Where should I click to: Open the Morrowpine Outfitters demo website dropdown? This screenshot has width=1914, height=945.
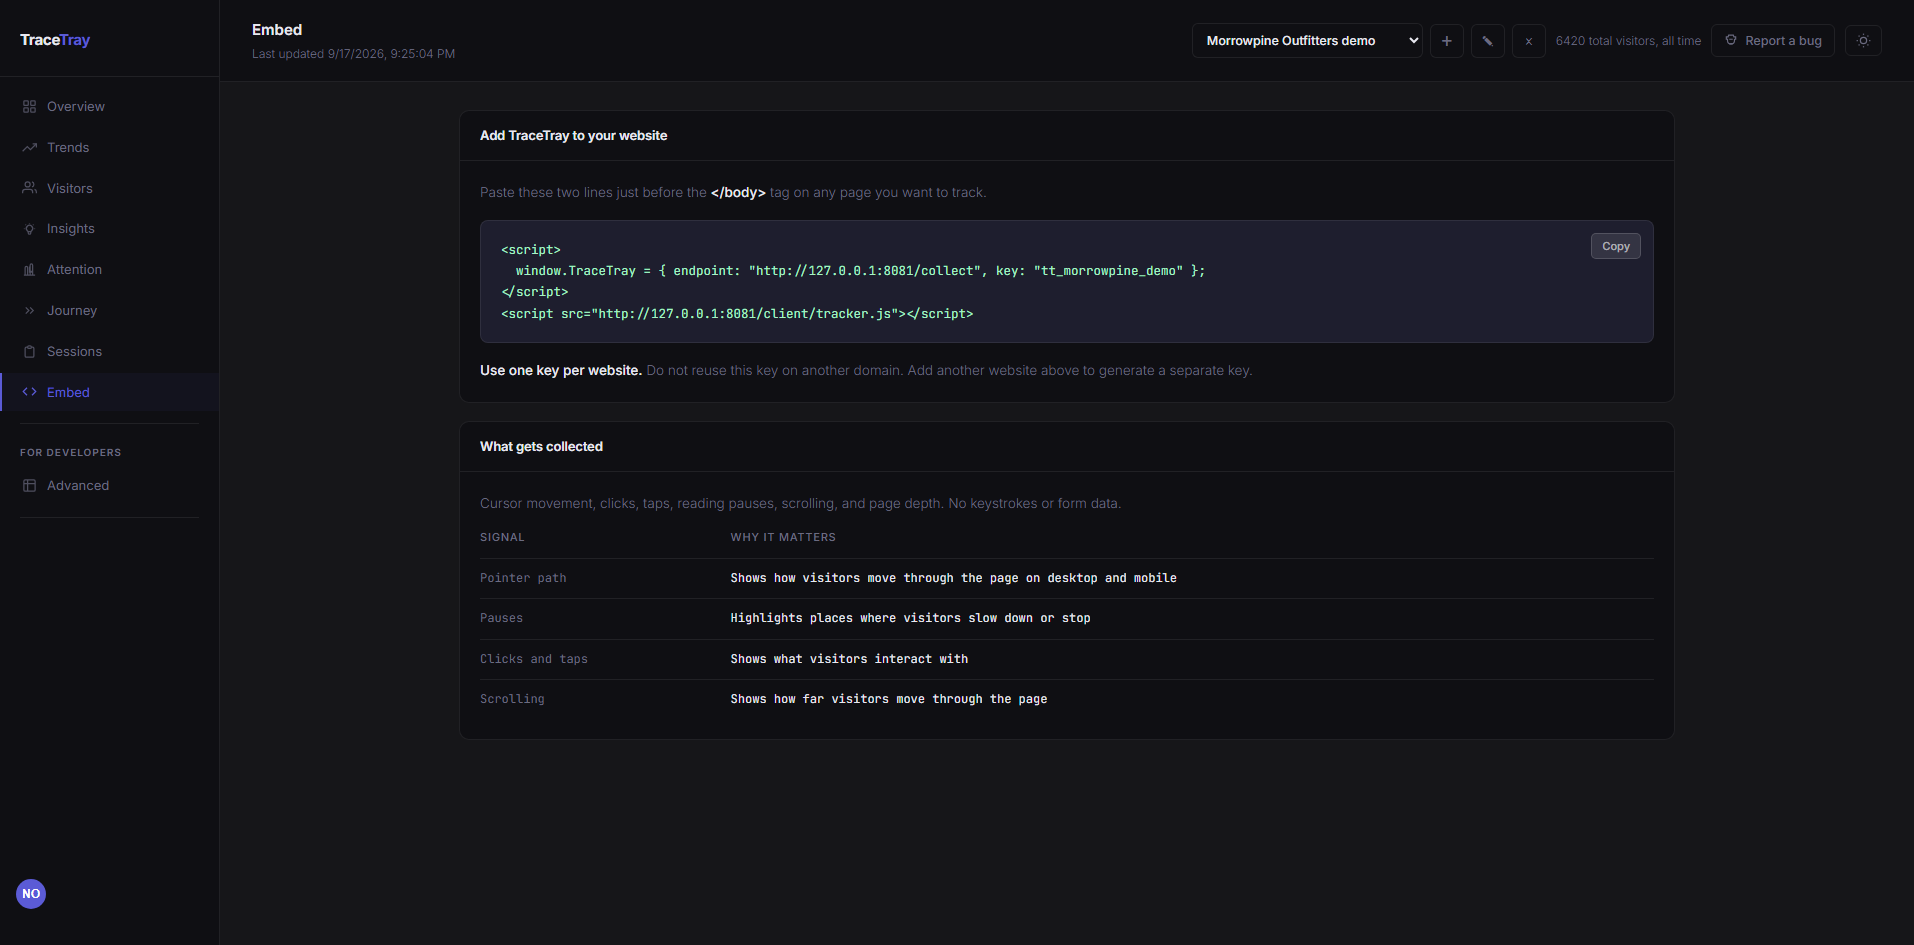coord(1307,41)
